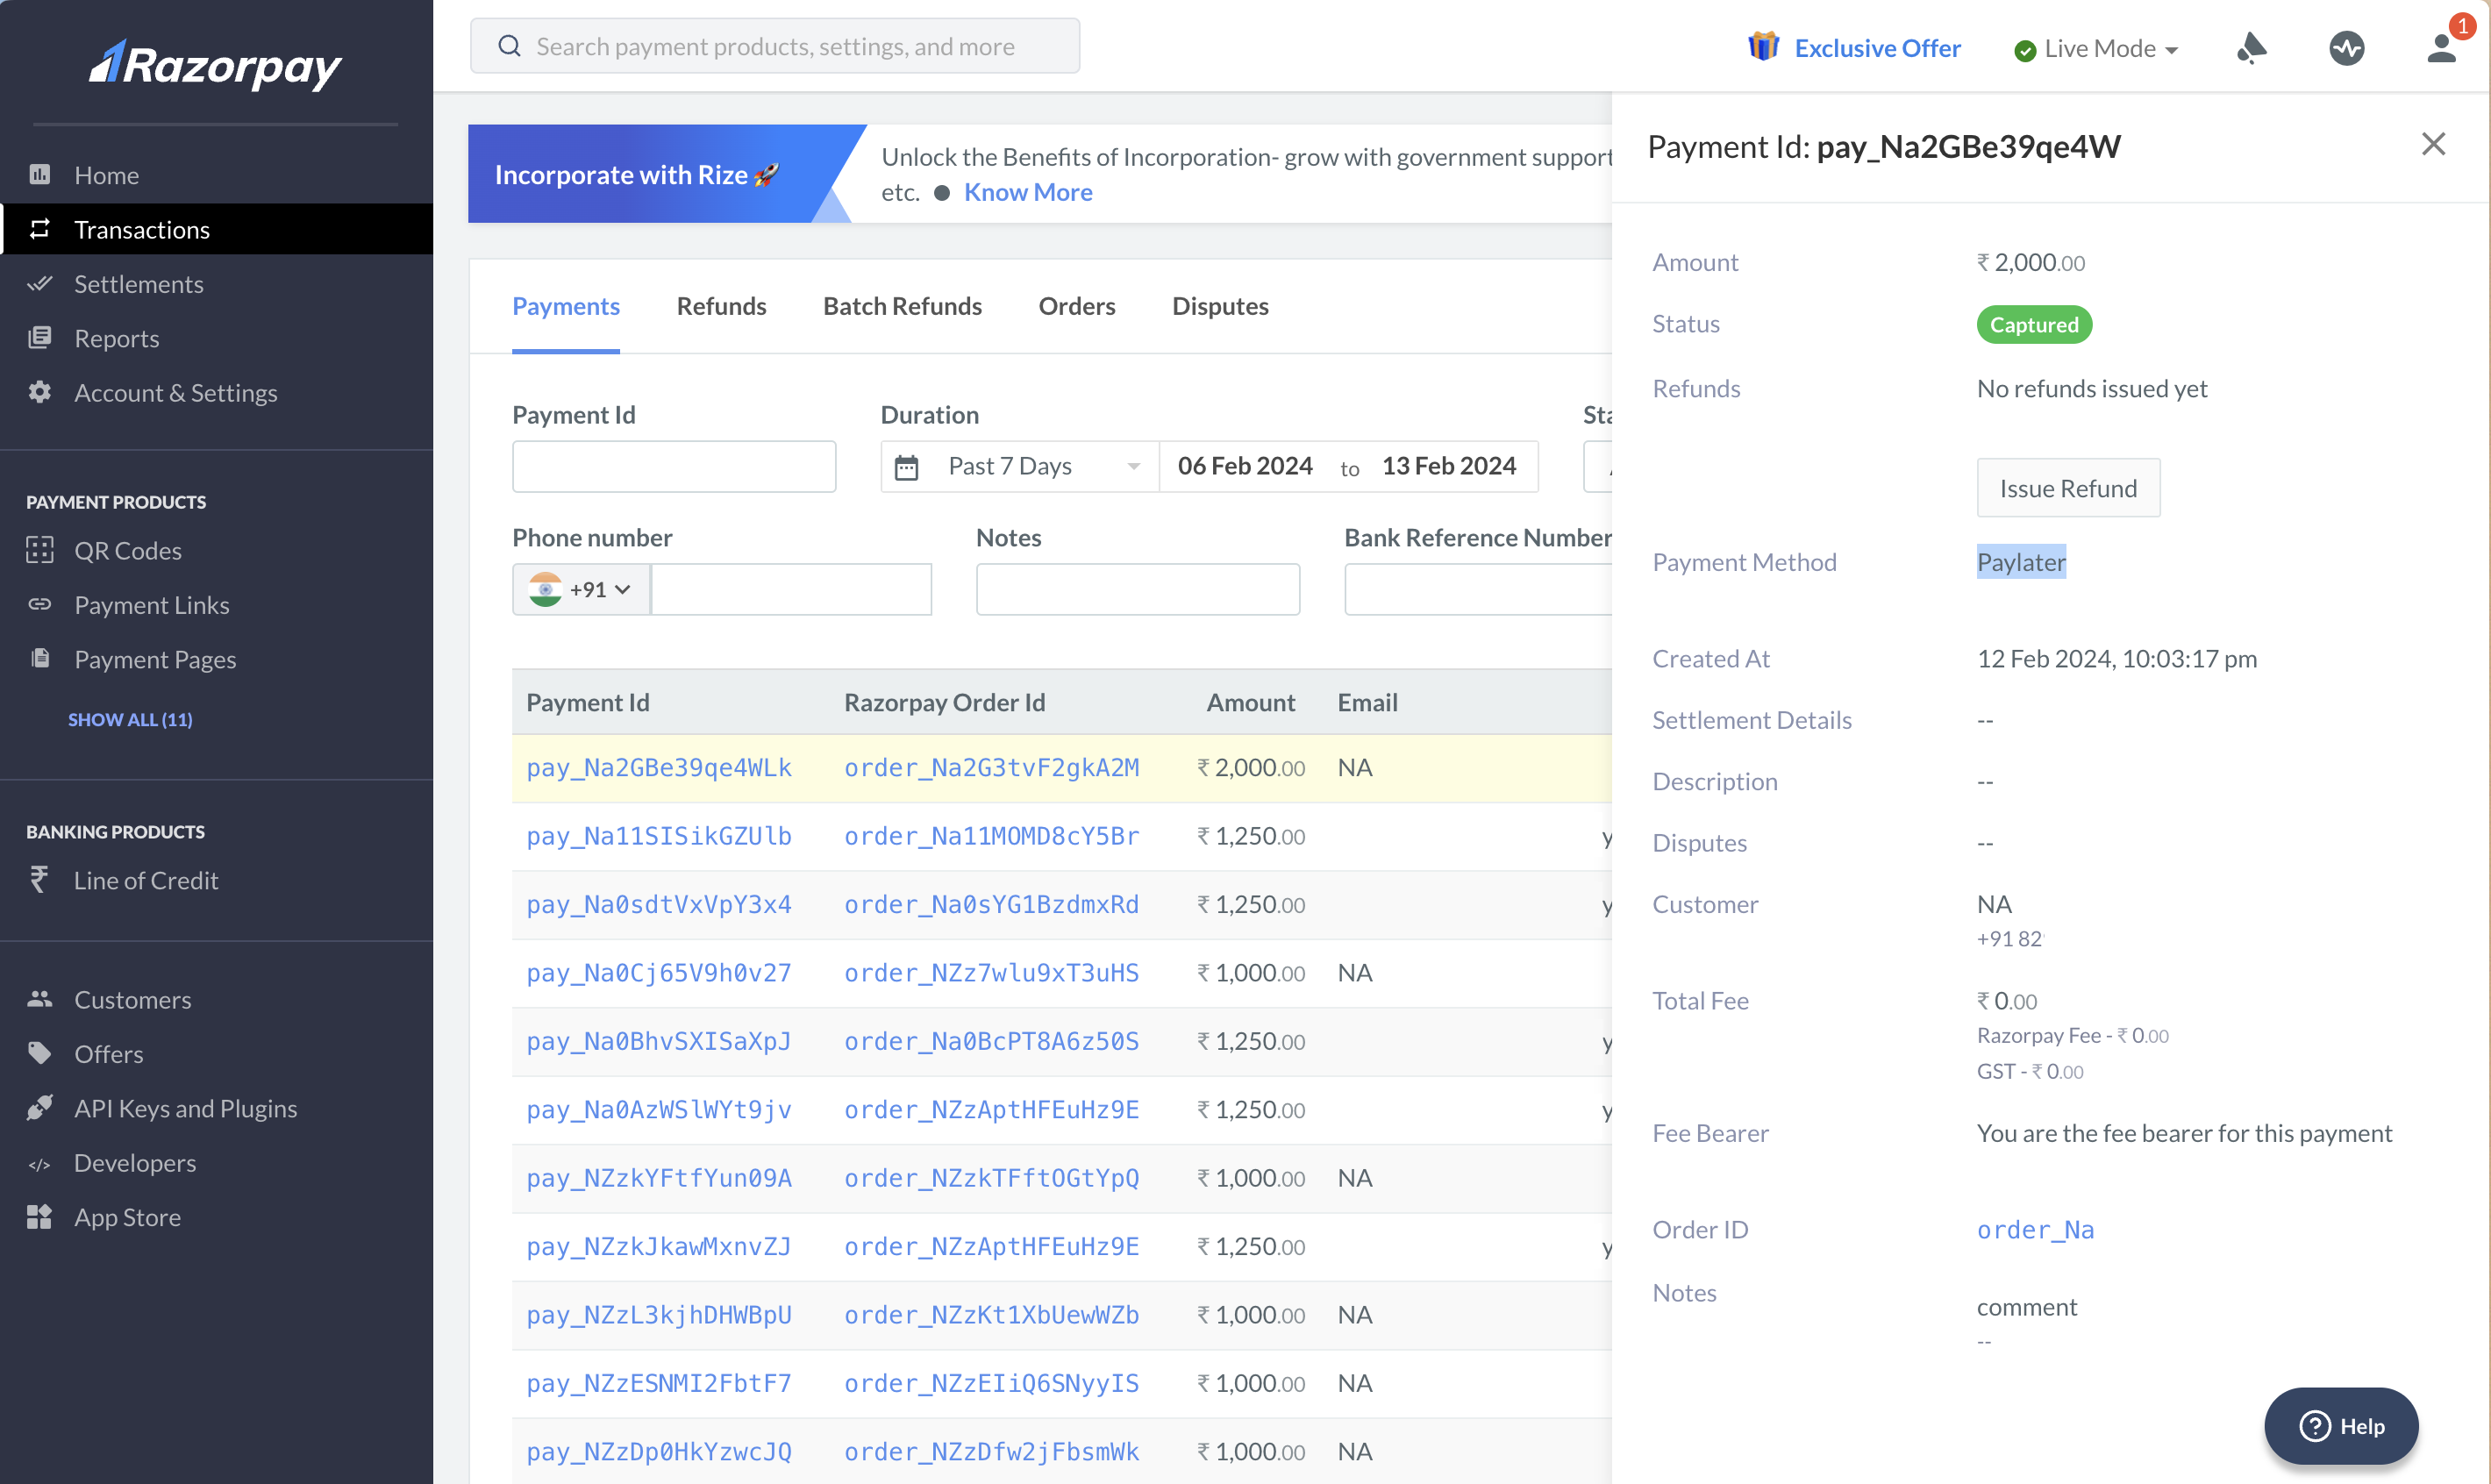The image size is (2491, 1484).
Task: Close the payment details panel
Action: [x=2433, y=144]
